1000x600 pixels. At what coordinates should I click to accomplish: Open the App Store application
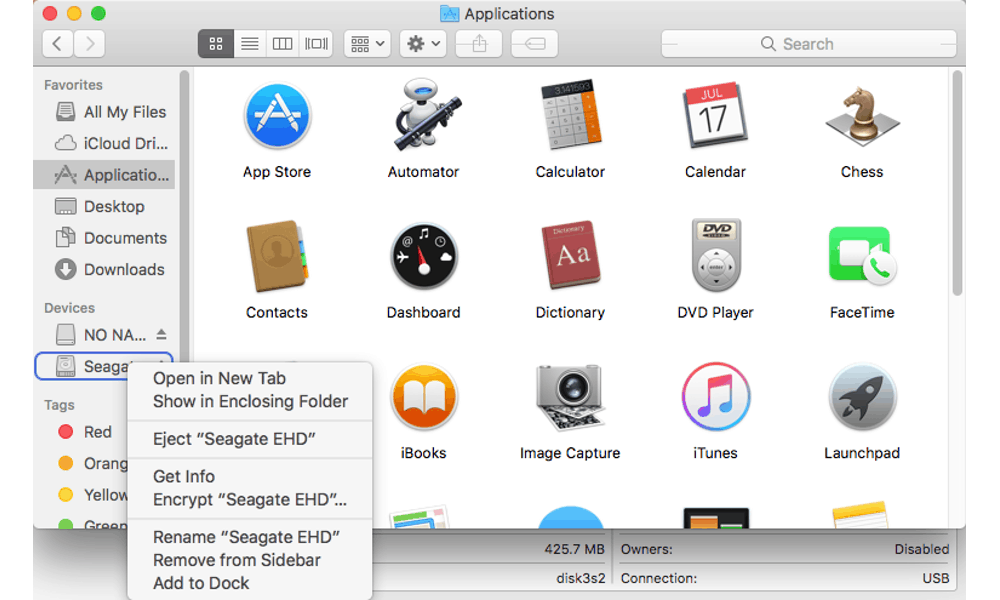pyautogui.click(x=277, y=117)
